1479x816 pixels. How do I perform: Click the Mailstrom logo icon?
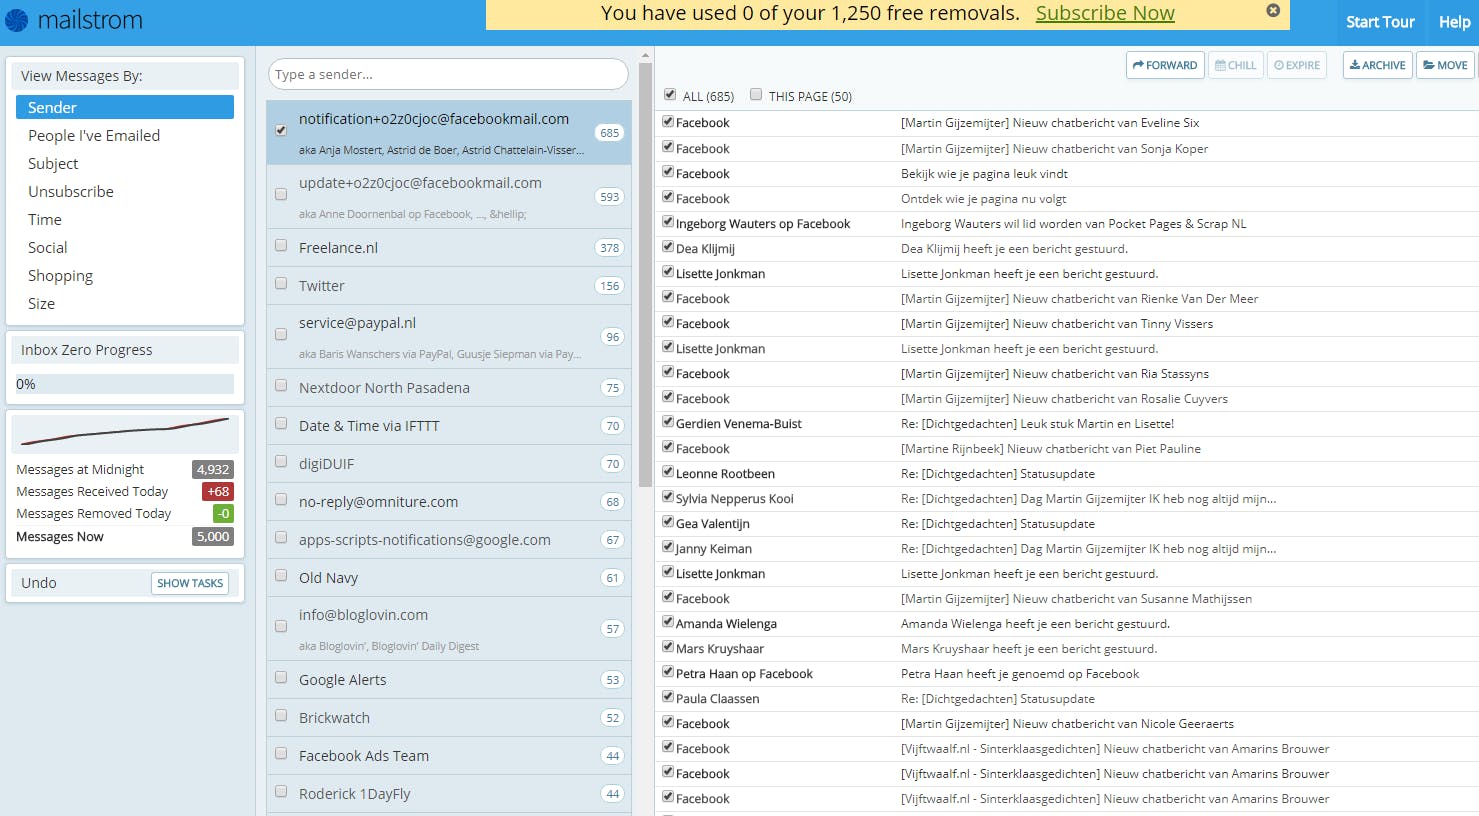pyautogui.click(x=17, y=20)
